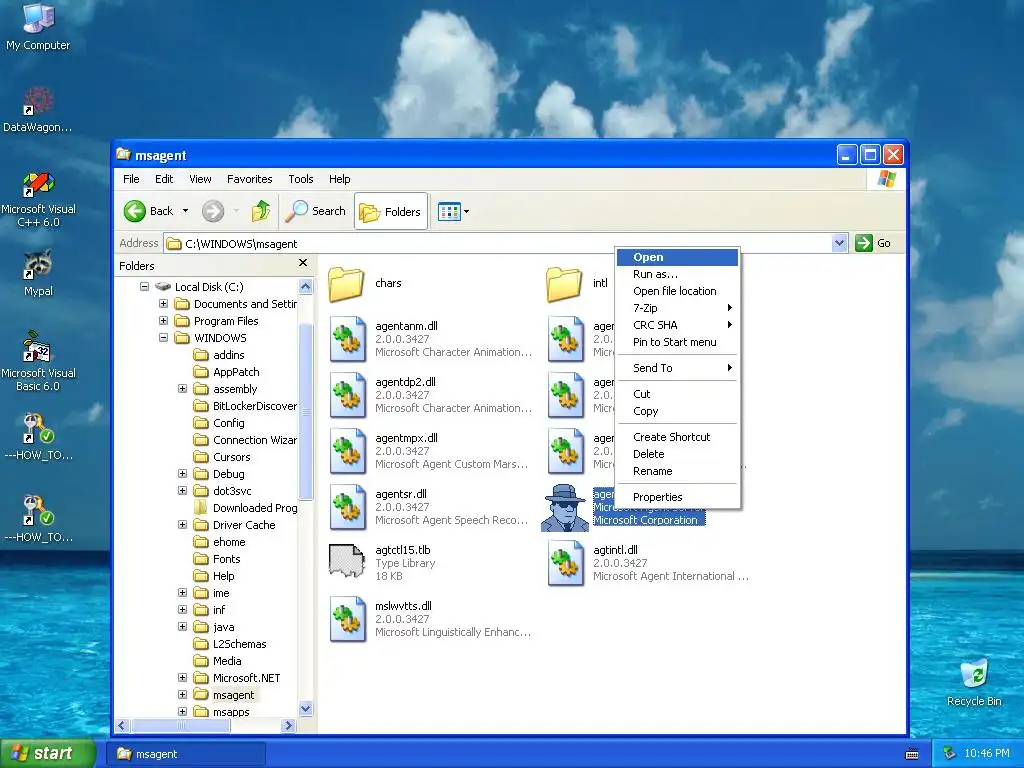Viewport: 1024px width, 768px height.
Task: Open the Favorites menu
Action: tap(249, 179)
